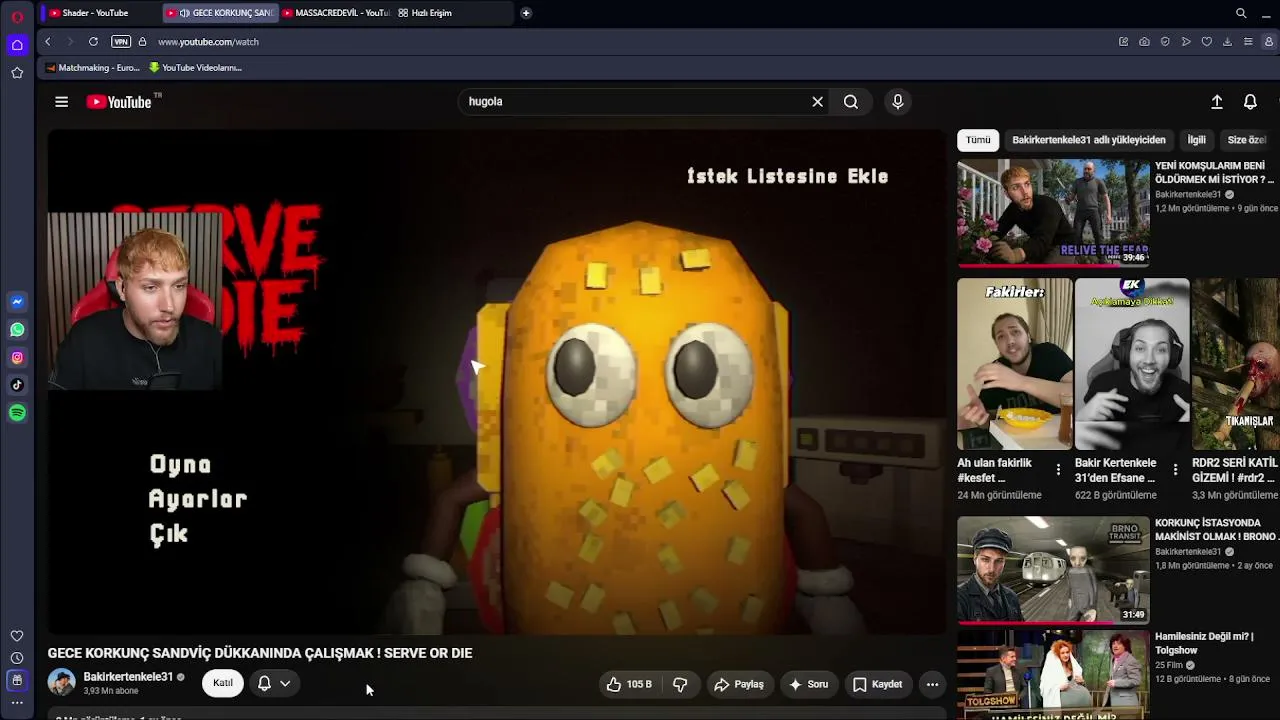
Task: Launch Instagram from the Opera sidebar
Action: point(17,358)
